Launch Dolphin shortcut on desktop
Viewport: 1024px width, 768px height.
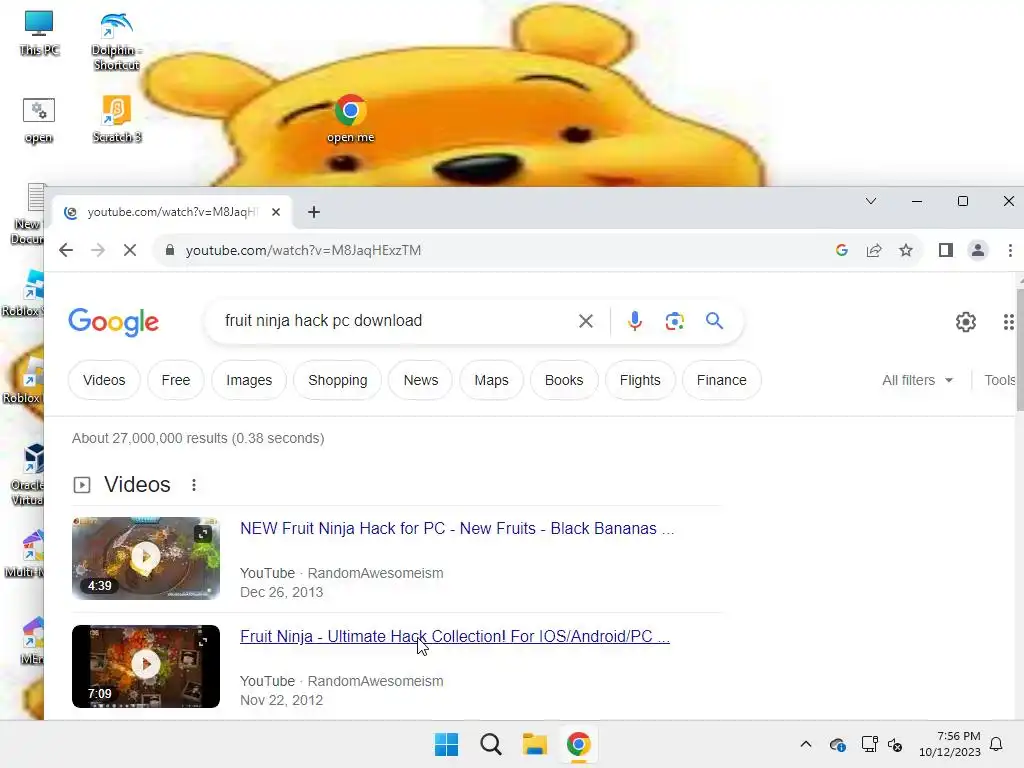[116, 40]
